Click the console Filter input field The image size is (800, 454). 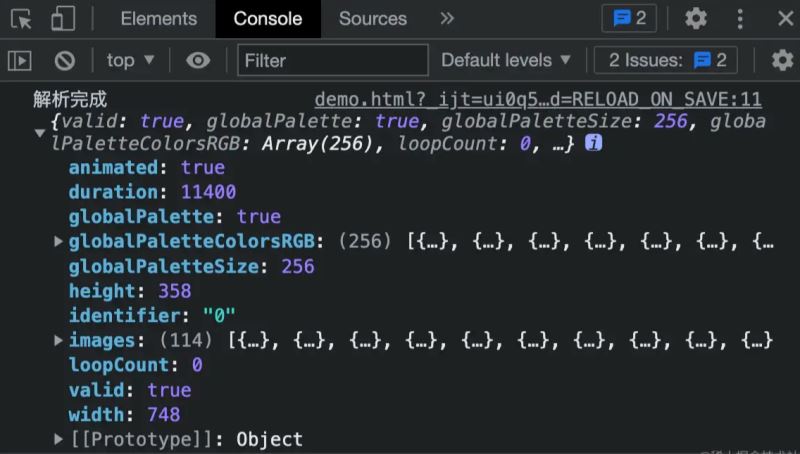[330, 61]
